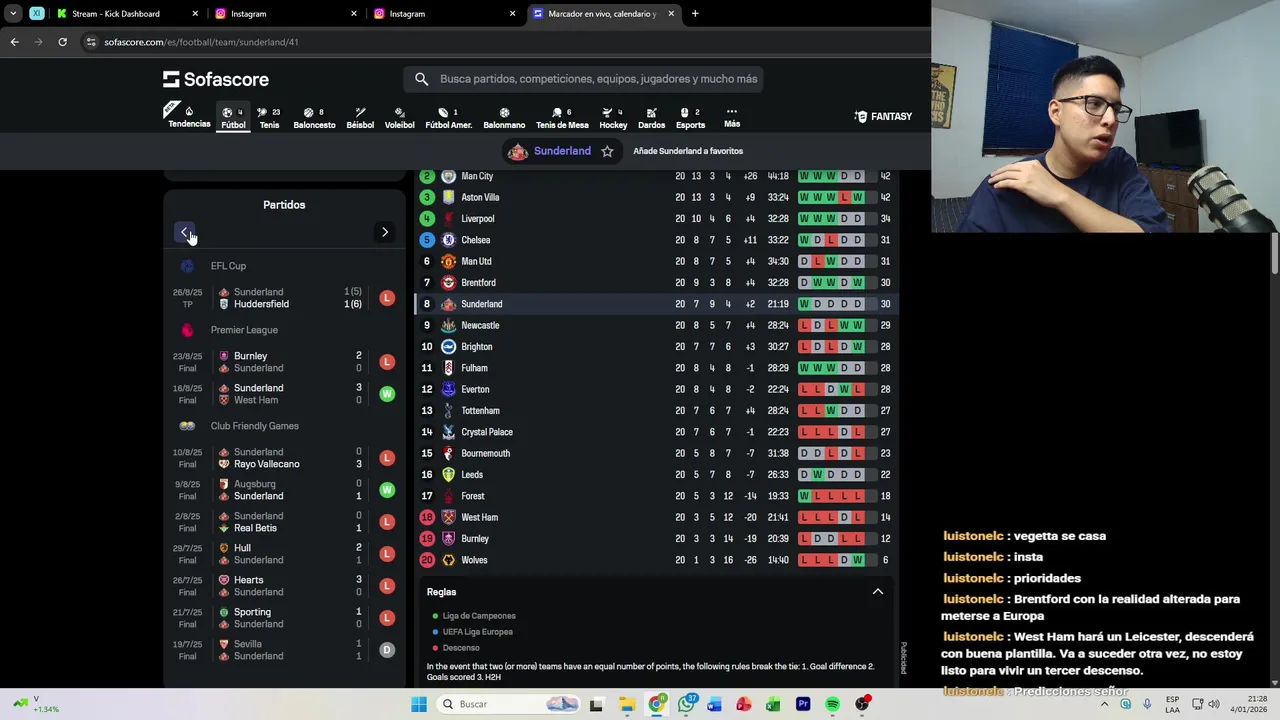
Task: Open the Premier League competition link
Action: pos(244,330)
